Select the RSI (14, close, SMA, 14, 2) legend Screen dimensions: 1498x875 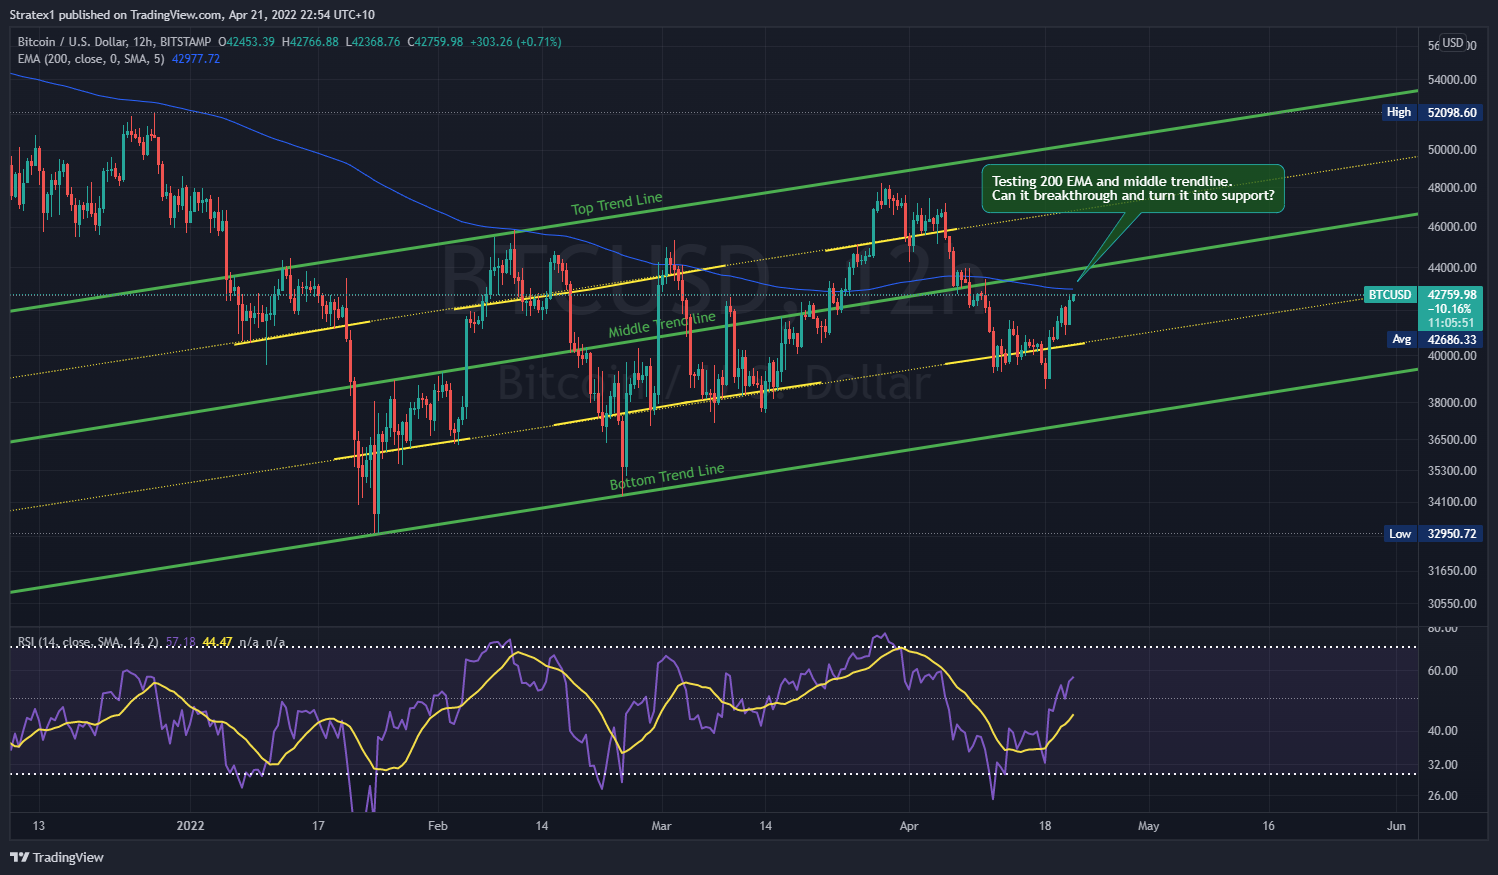89,642
